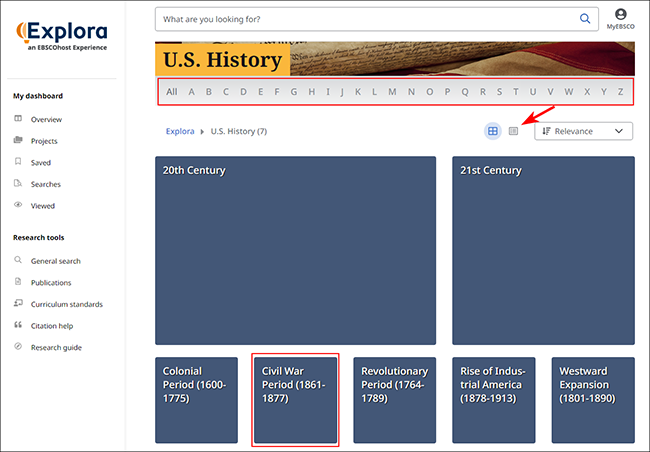The image size is (650, 452).
Task: Click the Research guide compass icon
Action: pos(18,346)
